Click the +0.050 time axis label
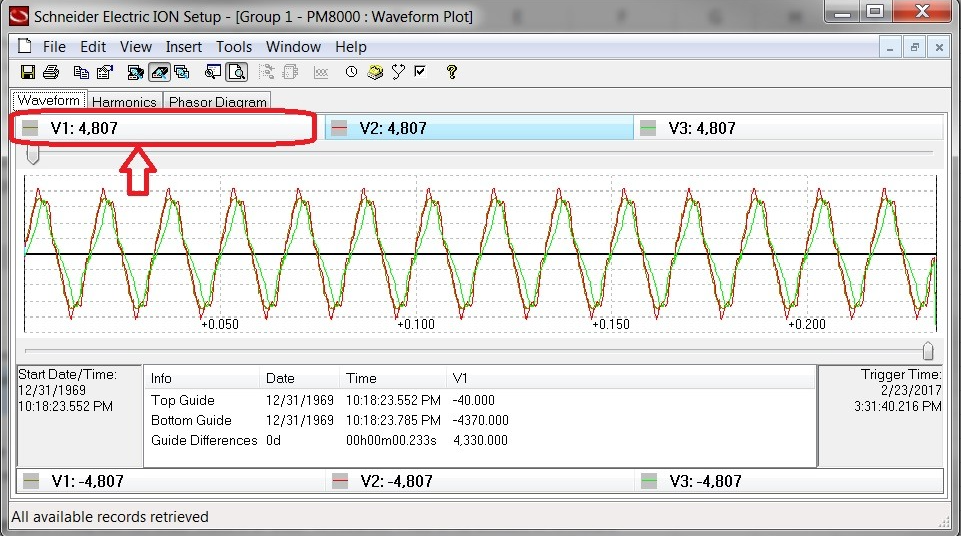Screen dimensions: 963x536 coord(220,324)
